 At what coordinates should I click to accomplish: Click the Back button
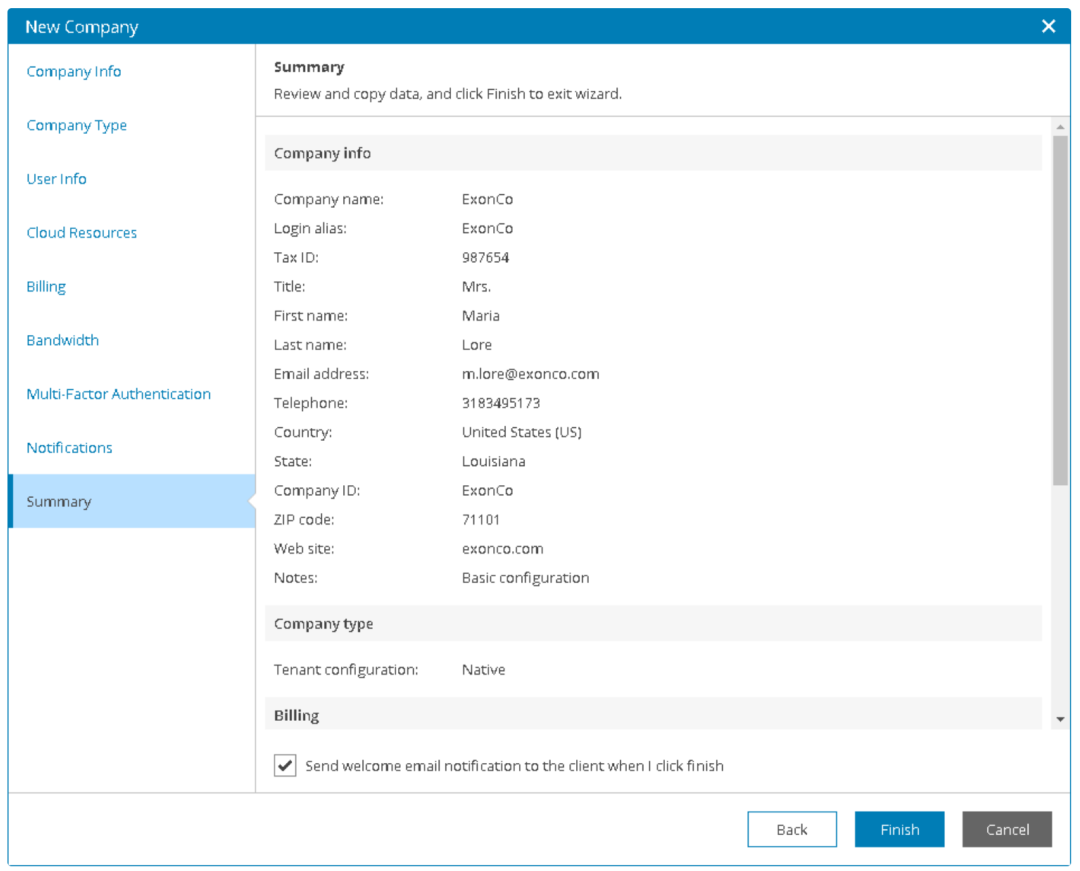pos(792,830)
